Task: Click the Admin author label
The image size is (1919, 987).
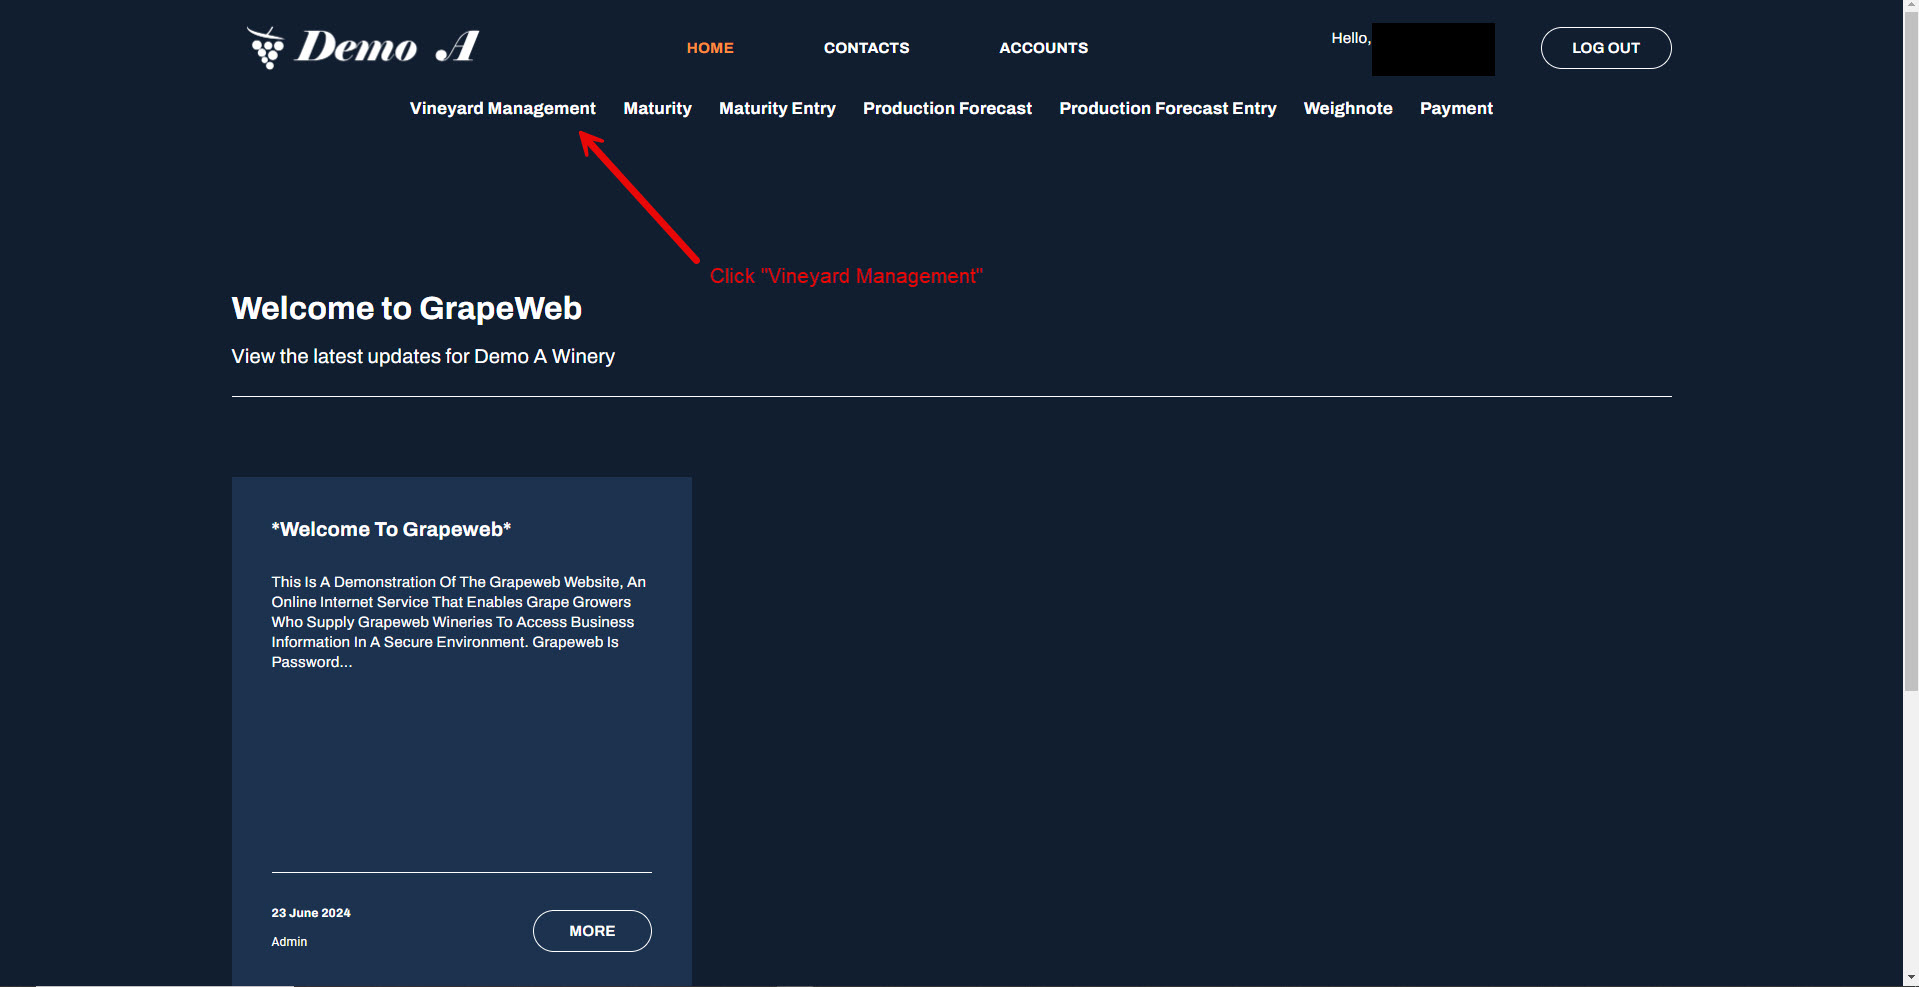Action: click(x=289, y=941)
